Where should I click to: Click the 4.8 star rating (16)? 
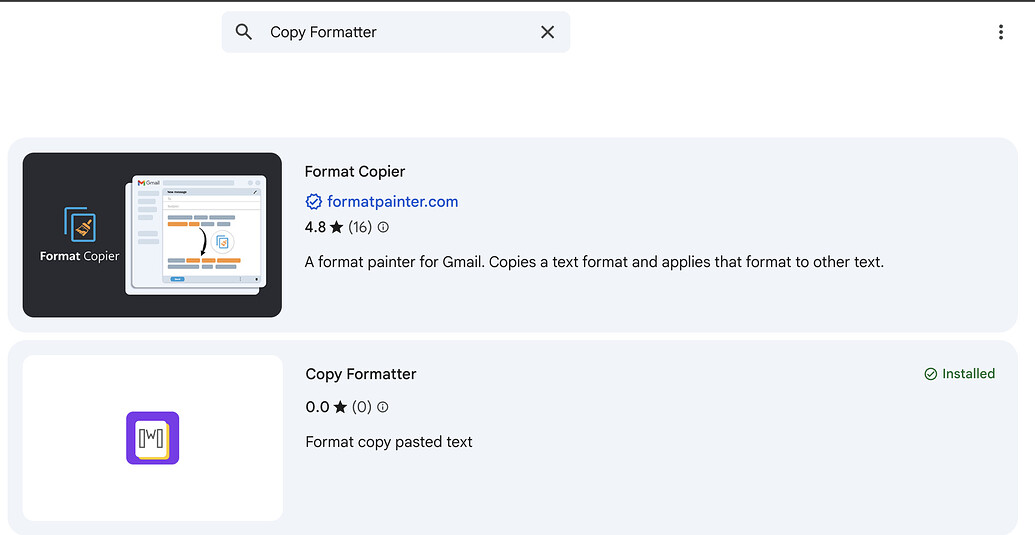pyautogui.click(x=338, y=227)
